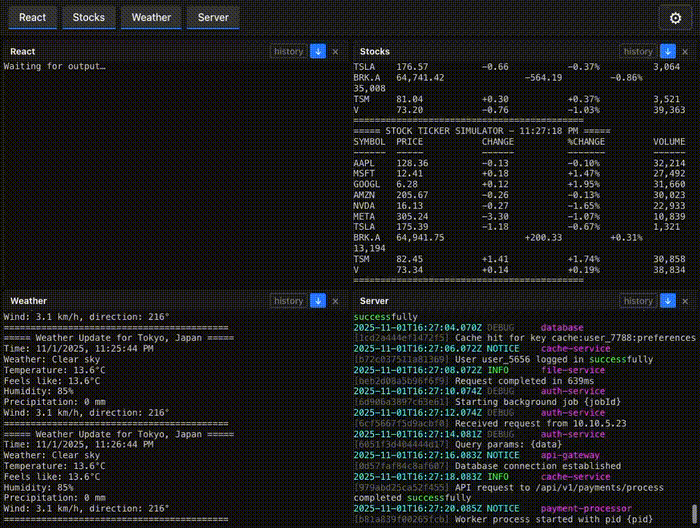Image resolution: width=700 pixels, height=528 pixels.
Task: Click the Server panel scrollbar thumb
Action: tap(694, 515)
